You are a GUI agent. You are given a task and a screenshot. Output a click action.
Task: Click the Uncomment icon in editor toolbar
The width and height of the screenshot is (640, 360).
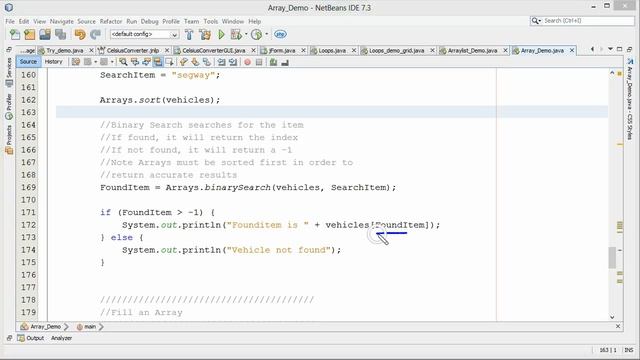pos(285,62)
